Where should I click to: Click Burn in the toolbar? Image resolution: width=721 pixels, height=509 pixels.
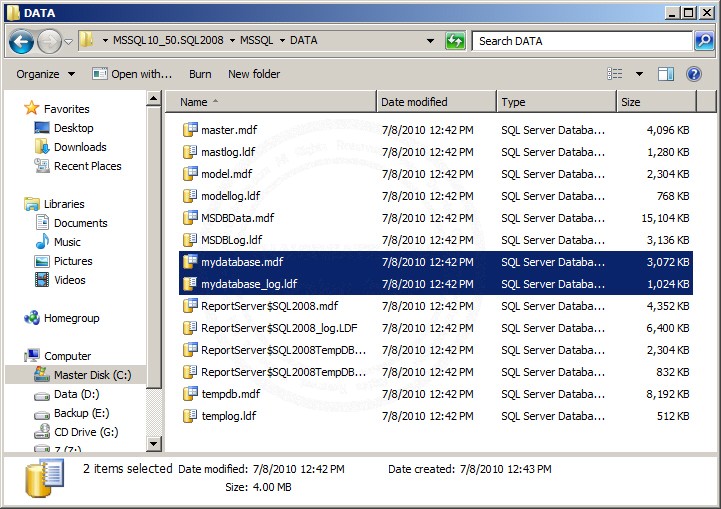tap(200, 74)
